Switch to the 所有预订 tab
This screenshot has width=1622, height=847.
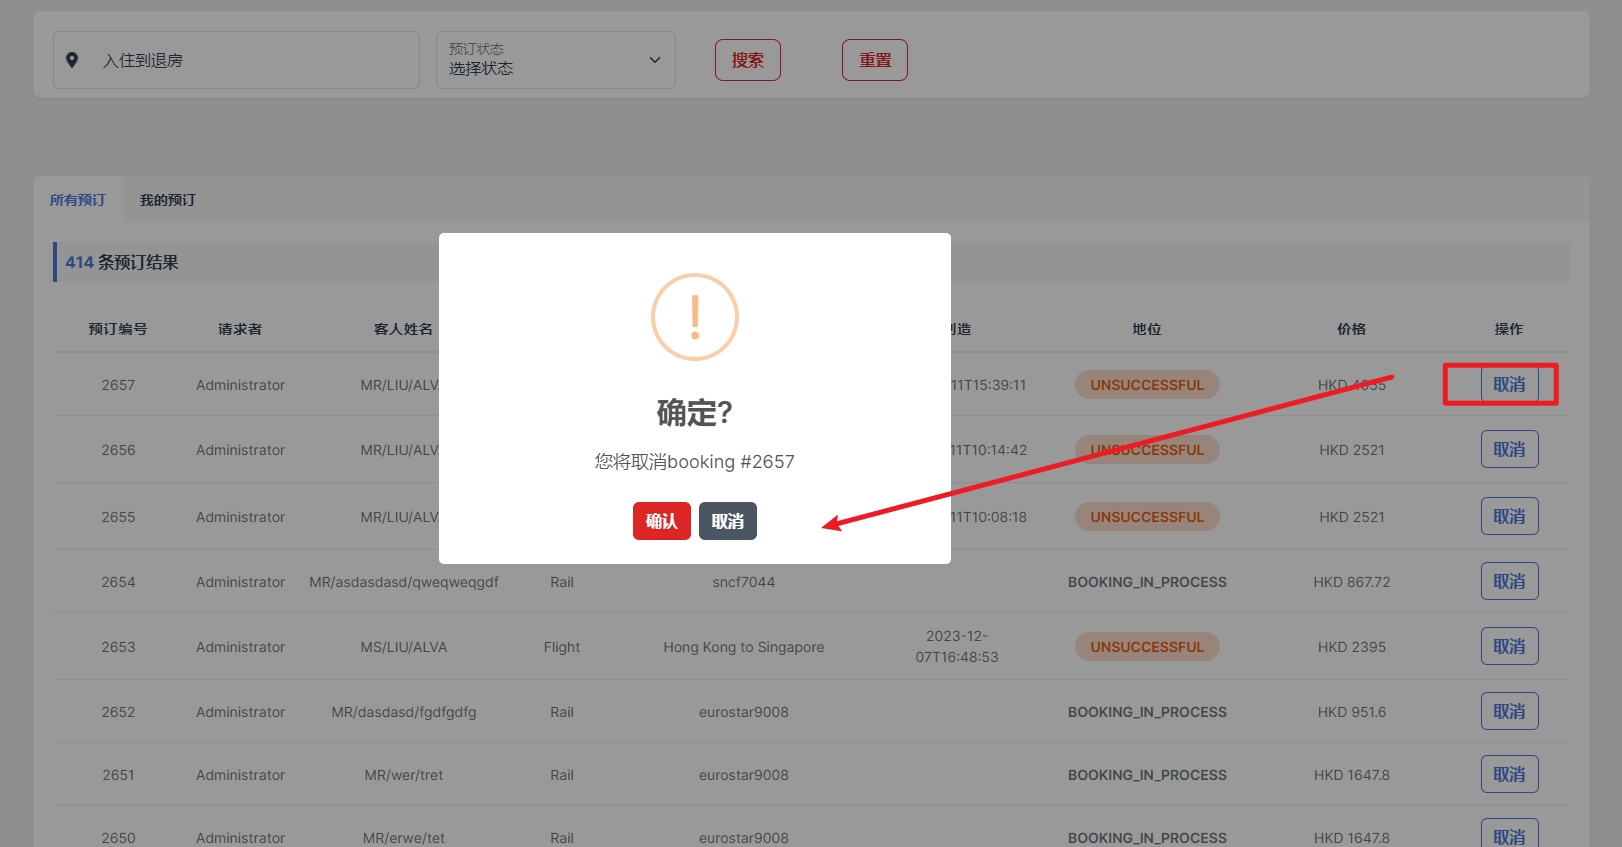pyautogui.click(x=78, y=200)
